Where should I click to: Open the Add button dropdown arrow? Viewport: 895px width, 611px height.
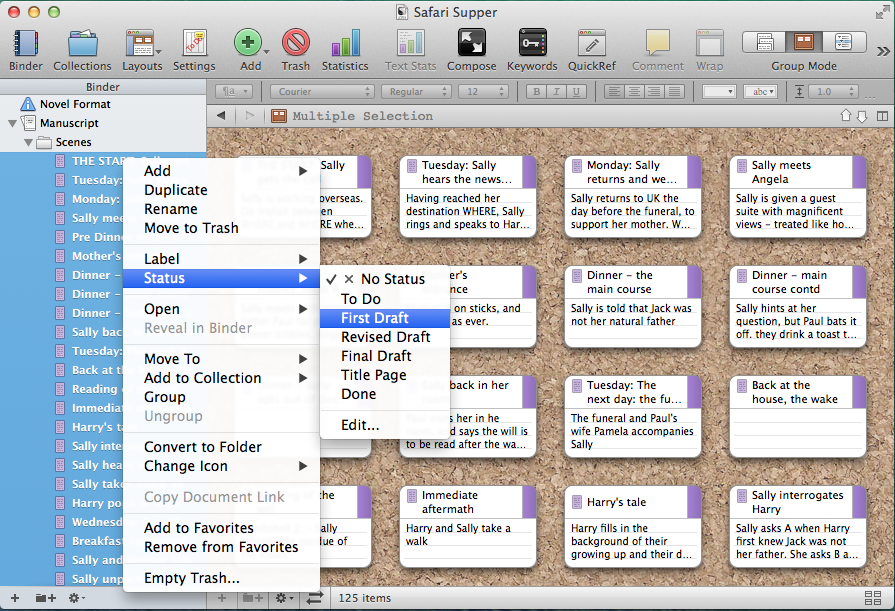pyautogui.click(x=267, y=51)
